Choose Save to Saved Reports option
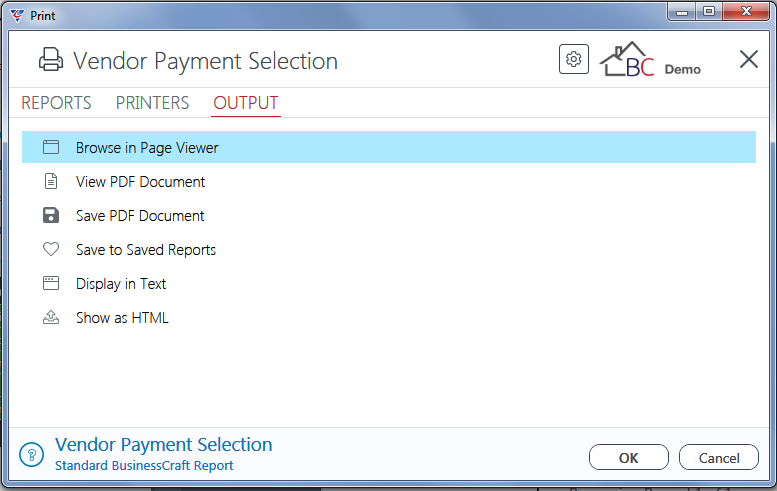The height and width of the screenshot is (491, 777). [x=389, y=249]
